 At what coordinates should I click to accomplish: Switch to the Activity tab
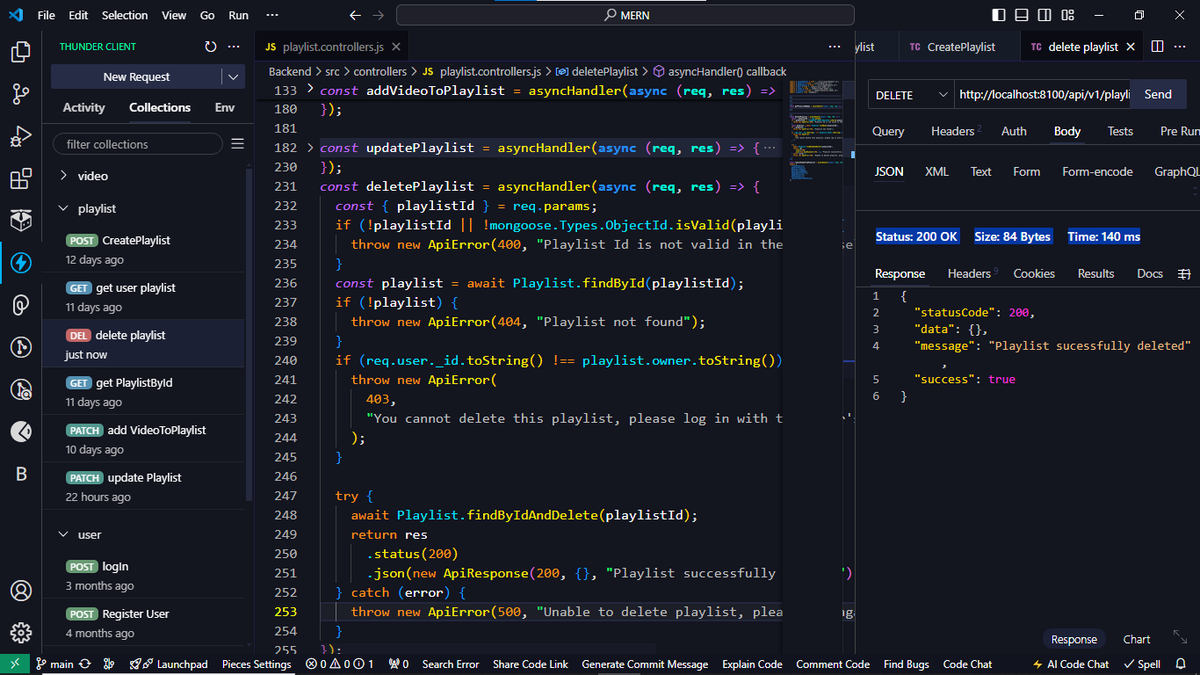point(84,107)
